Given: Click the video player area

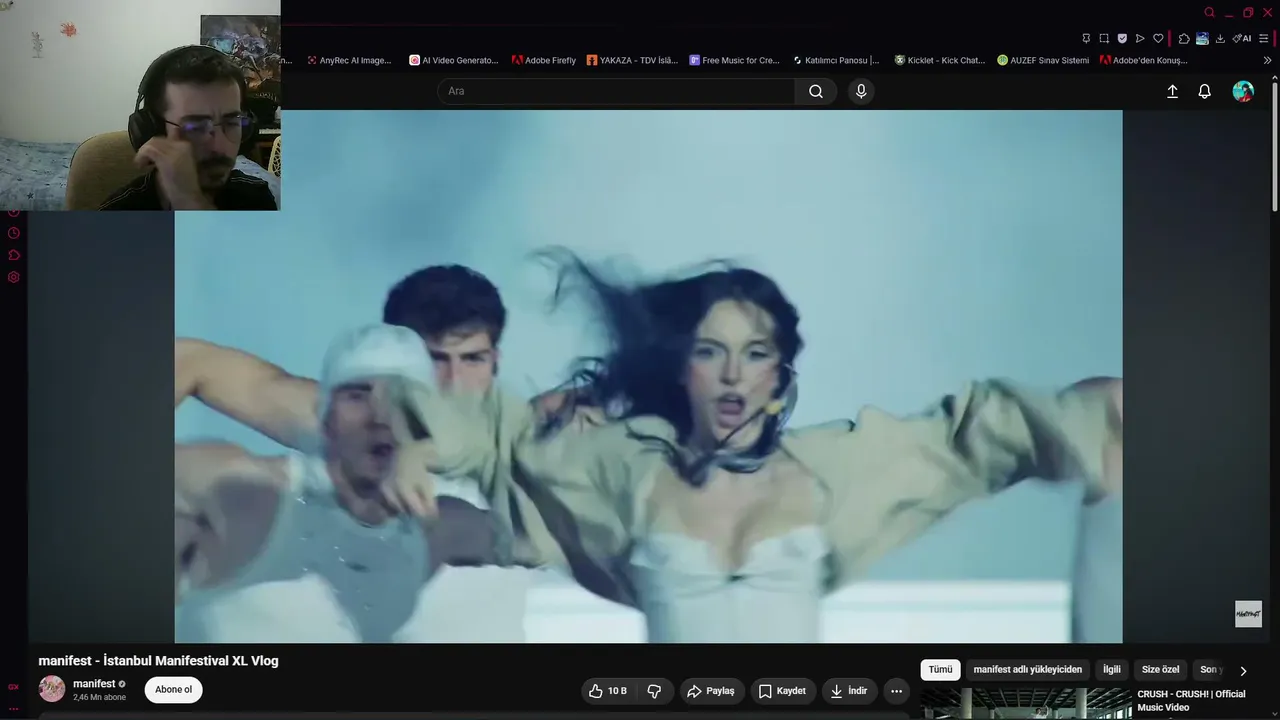Looking at the screenshot, I should pos(648,376).
